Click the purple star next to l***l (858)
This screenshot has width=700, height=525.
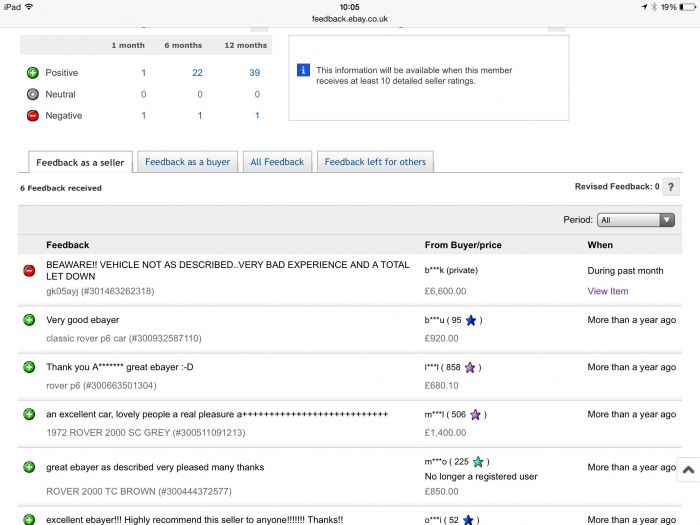(x=470, y=367)
